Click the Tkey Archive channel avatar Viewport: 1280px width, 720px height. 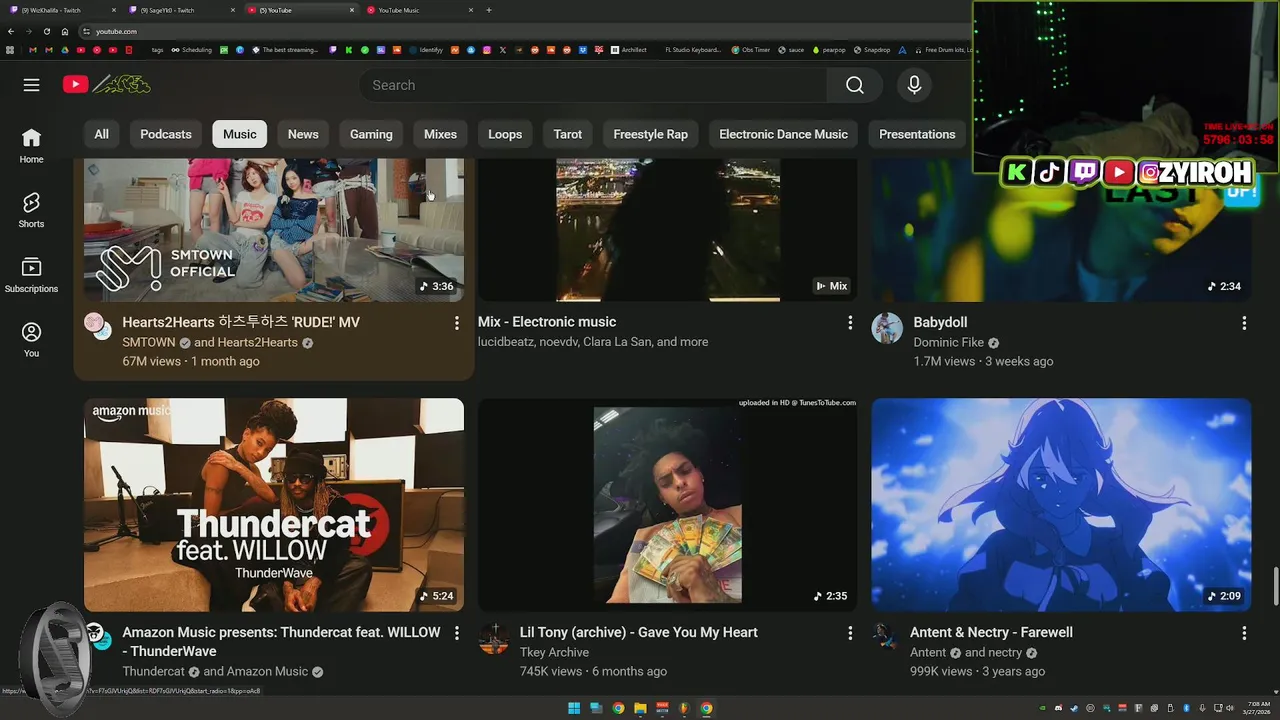click(x=493, y=638)
